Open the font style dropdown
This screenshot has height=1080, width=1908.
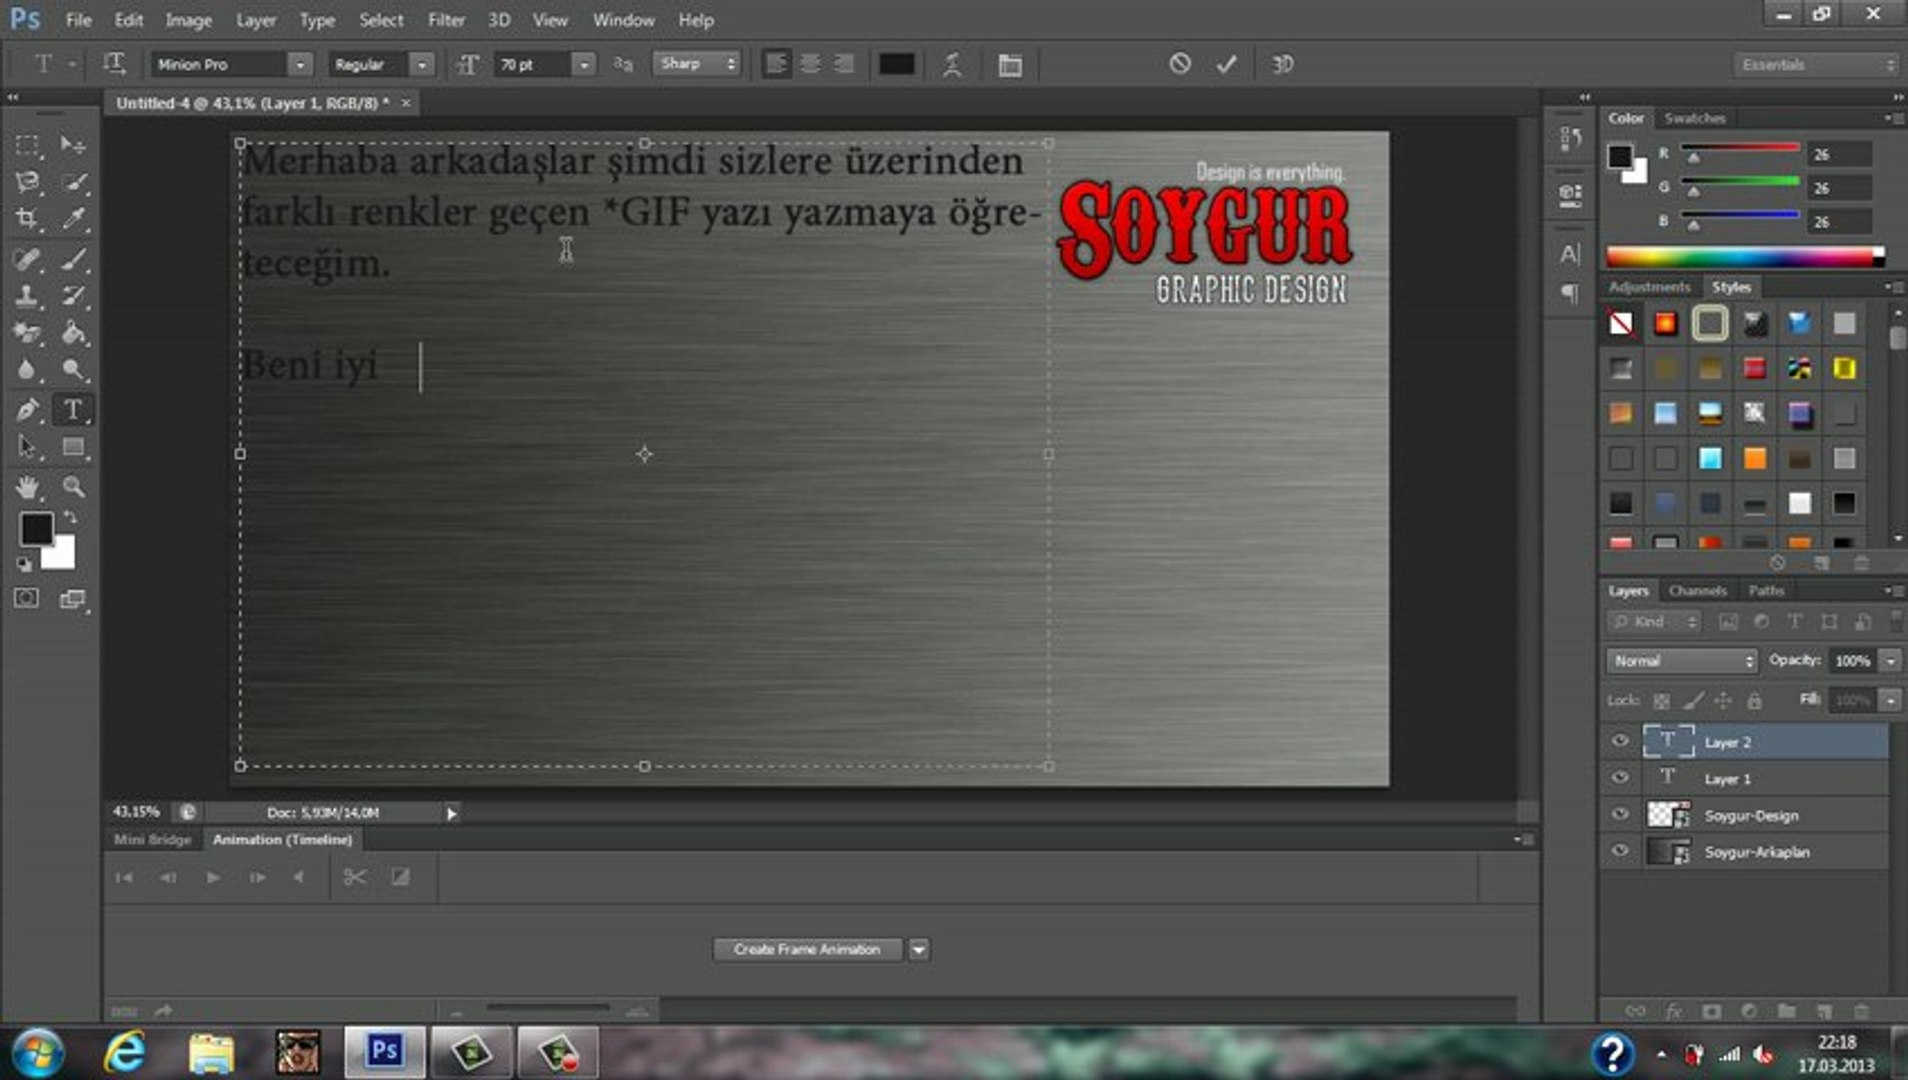click(422, 65)
